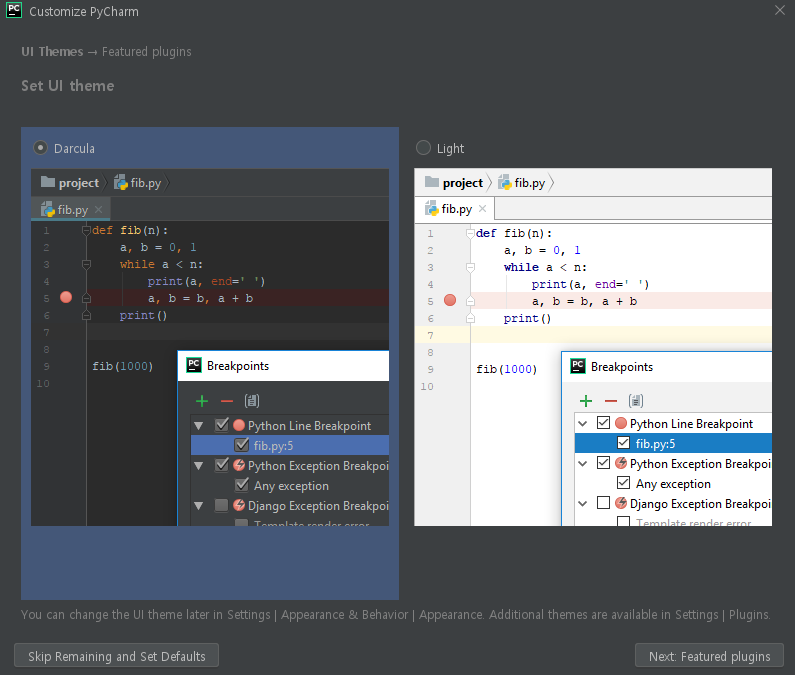Collapse Python Line Breakpoint in Light preview
Viewport: 795px width, 675px height.
[583, 423]
